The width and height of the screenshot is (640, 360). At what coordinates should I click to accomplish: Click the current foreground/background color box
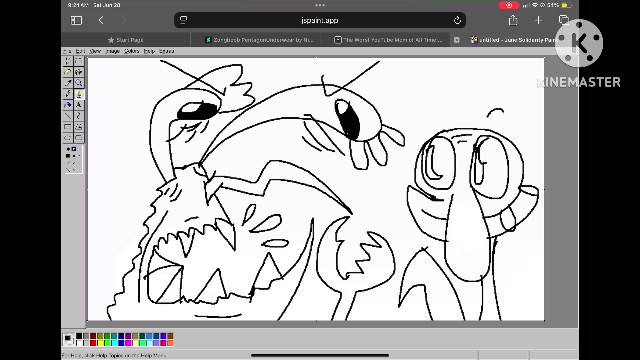[69, 339]
